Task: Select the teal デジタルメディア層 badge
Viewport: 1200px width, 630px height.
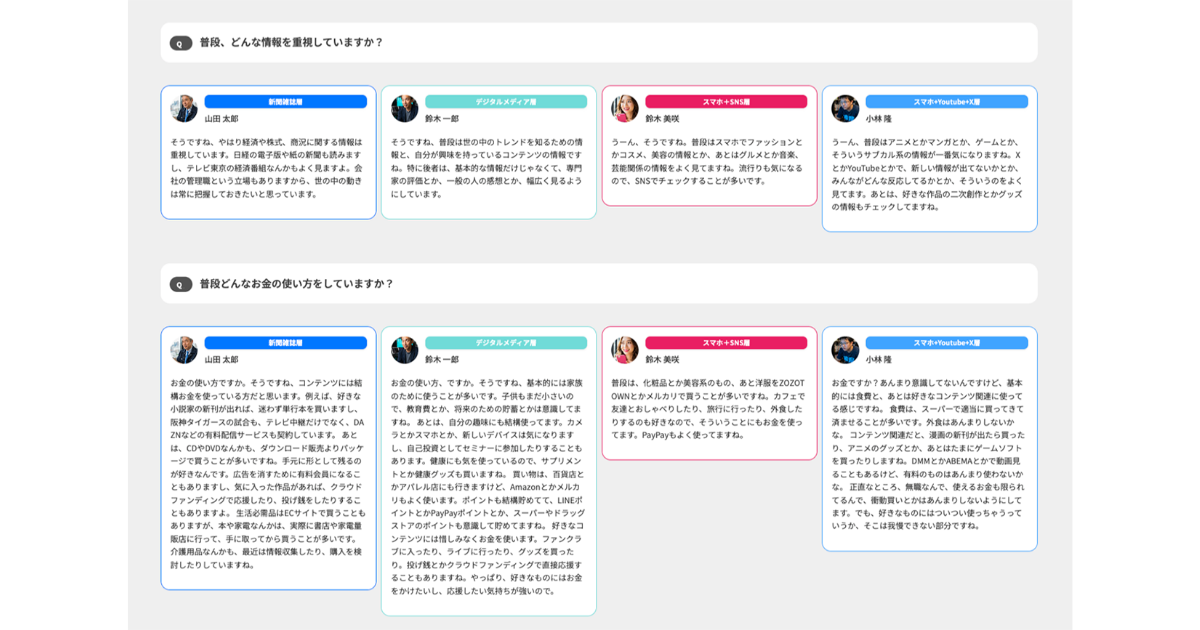Action: pyautogui.click(x=507, y=100)
